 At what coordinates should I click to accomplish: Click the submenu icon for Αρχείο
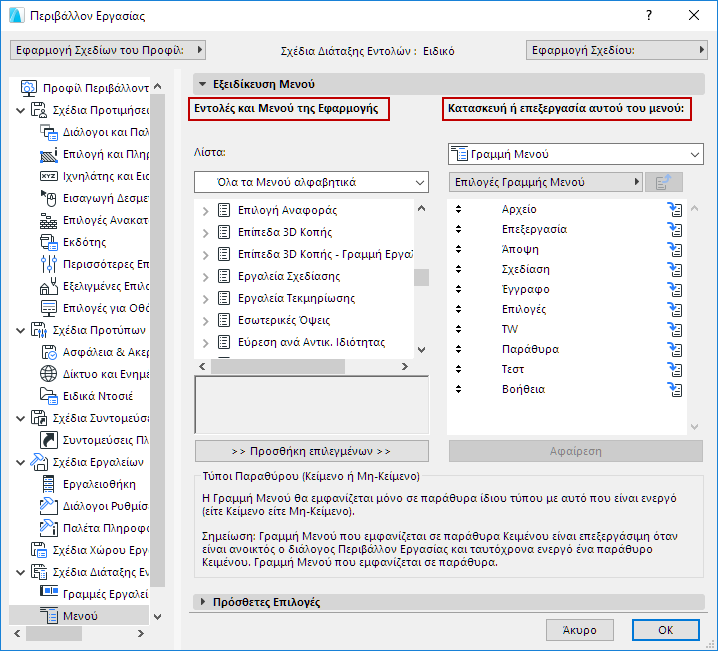[674, 210]
